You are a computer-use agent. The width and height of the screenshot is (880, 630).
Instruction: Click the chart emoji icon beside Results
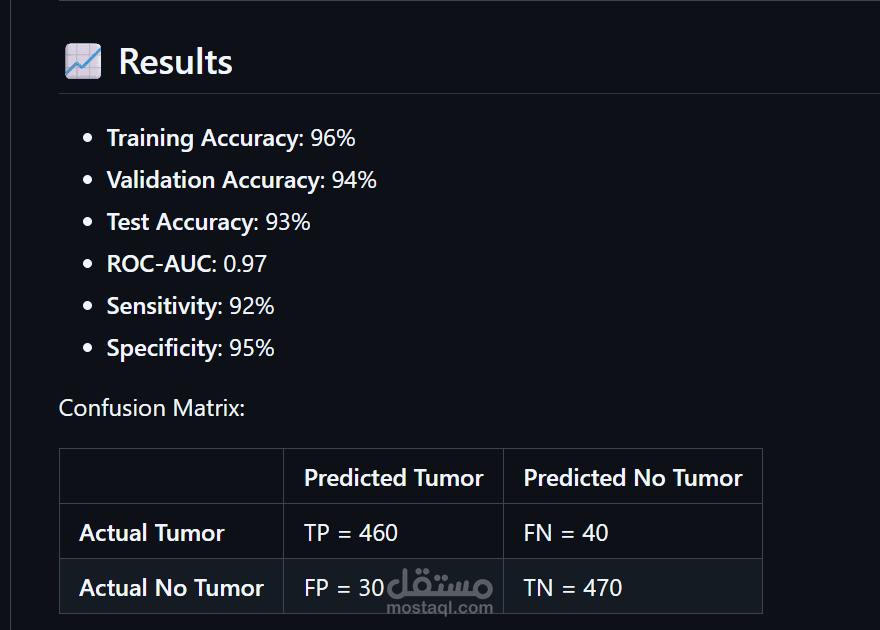(82, 62)
